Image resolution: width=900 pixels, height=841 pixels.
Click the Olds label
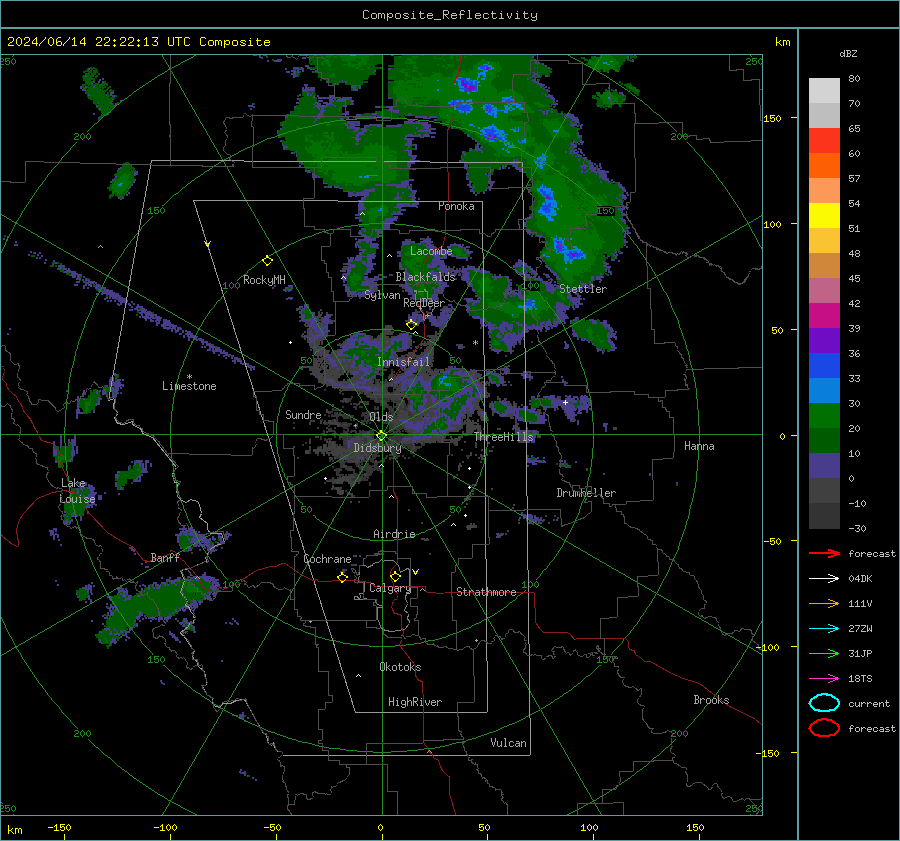coord(381,417)
